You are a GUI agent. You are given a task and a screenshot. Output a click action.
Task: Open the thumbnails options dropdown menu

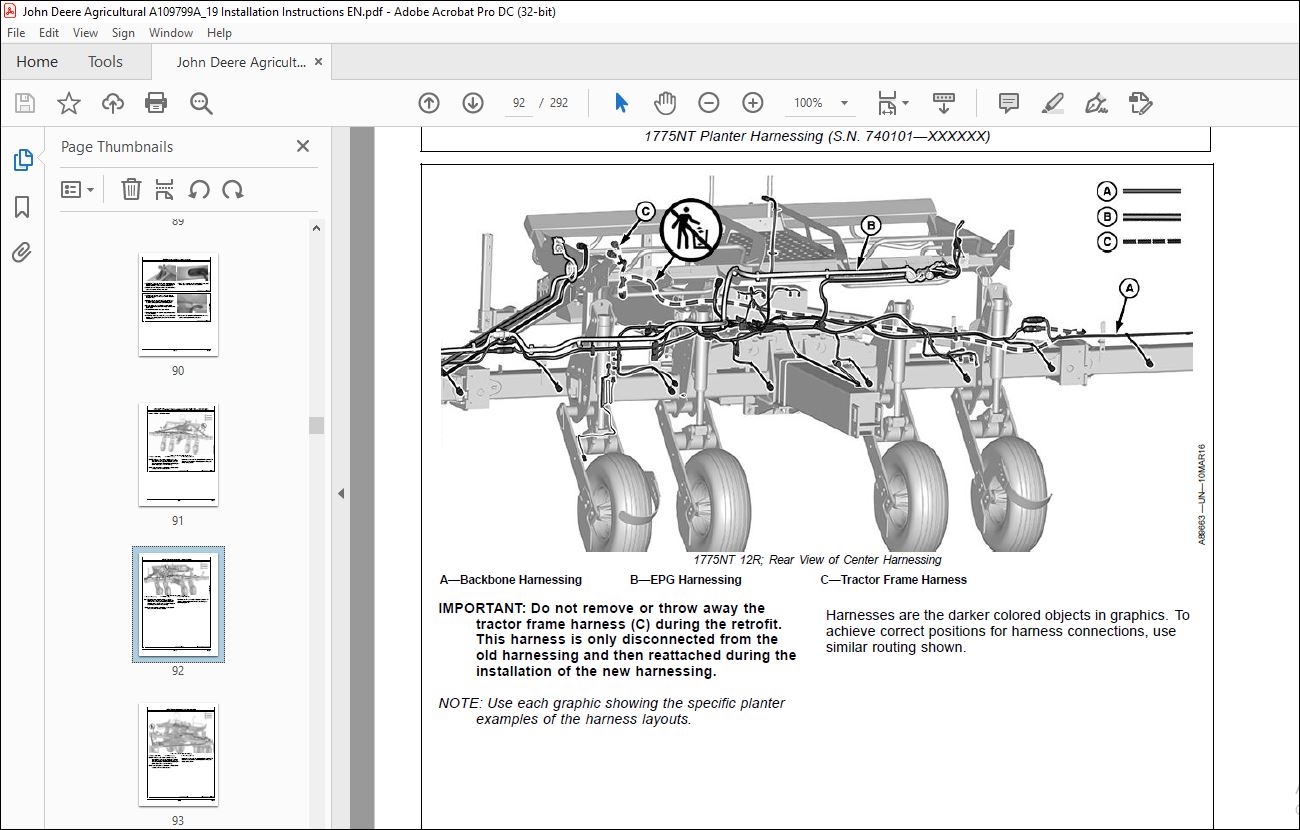click(x=78, y=189)
